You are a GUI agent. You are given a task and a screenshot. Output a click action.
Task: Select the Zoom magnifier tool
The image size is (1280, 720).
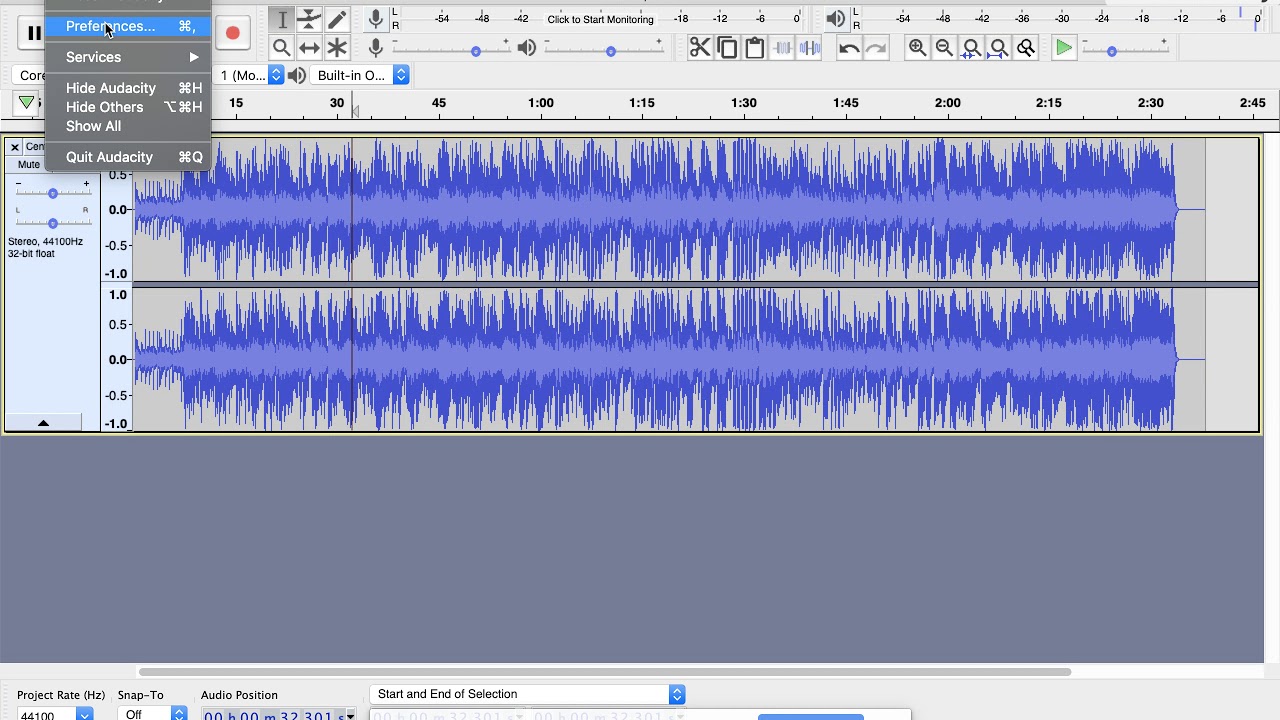(282, 47)
